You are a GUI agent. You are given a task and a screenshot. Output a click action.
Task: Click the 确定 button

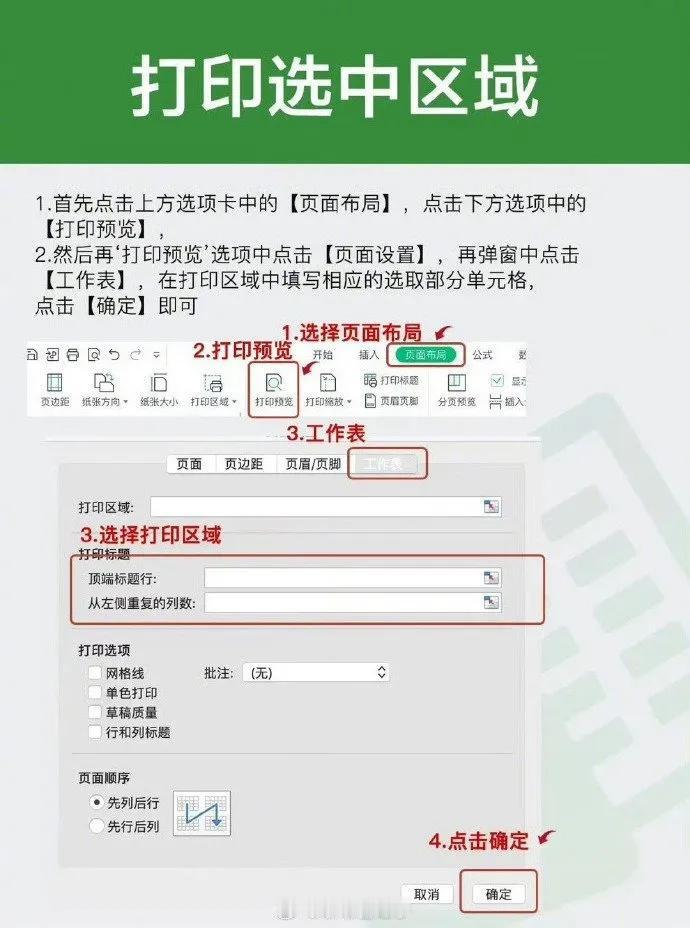(498, 894)
